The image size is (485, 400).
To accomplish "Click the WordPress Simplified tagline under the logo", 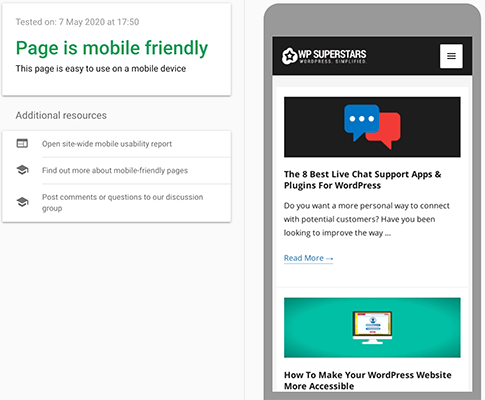I will (x=333, y=62).
